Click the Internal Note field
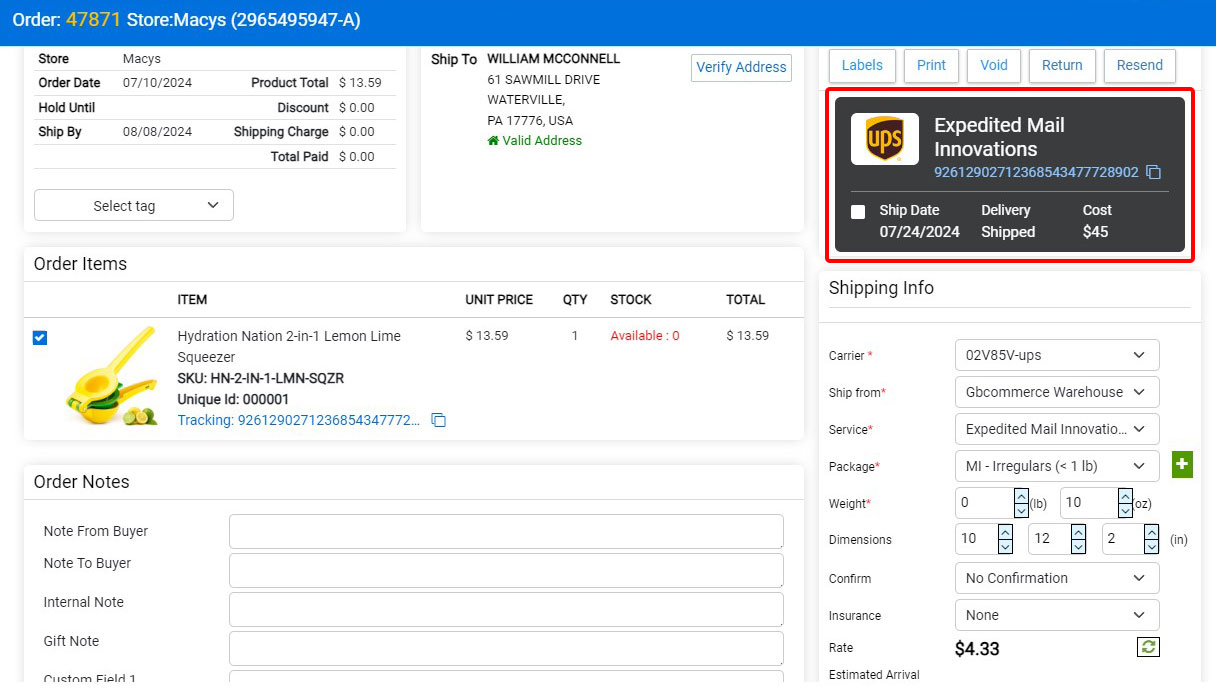1216x698 pixels. click(x=506, y=609)
